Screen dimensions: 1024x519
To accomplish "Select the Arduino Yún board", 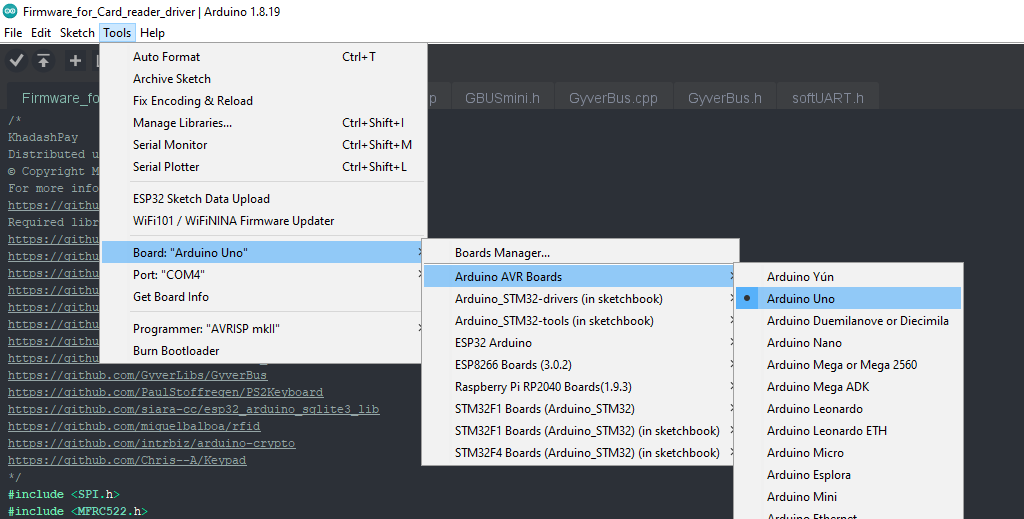I will 848,277.
